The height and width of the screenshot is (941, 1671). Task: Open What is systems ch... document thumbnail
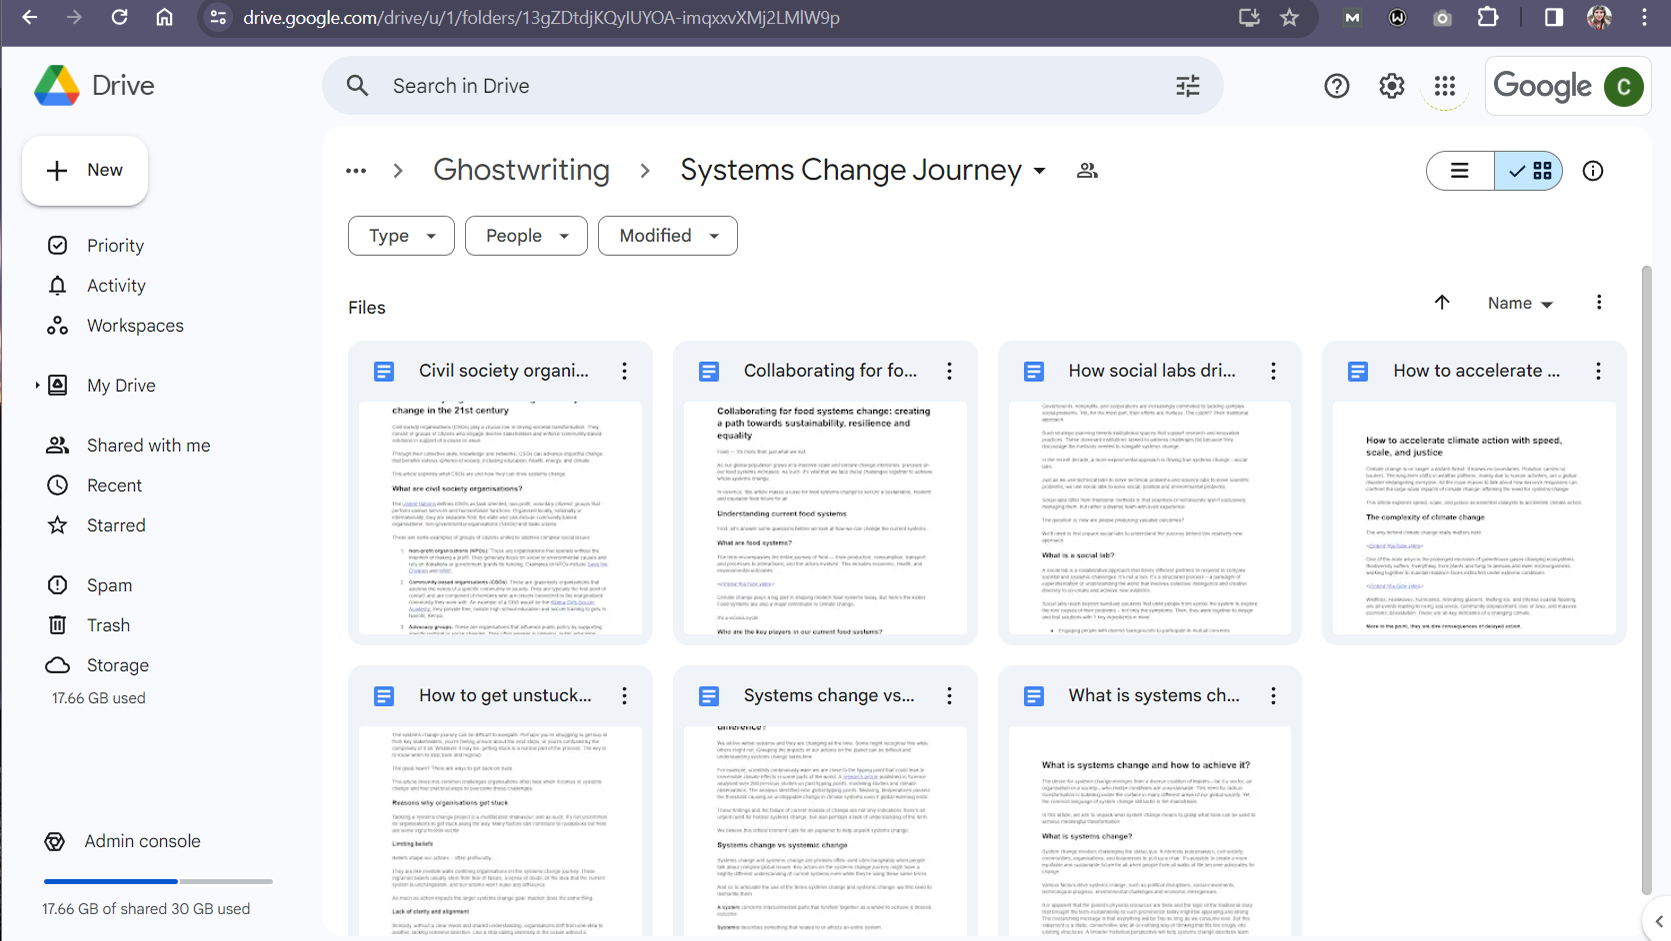(1150, 832)
